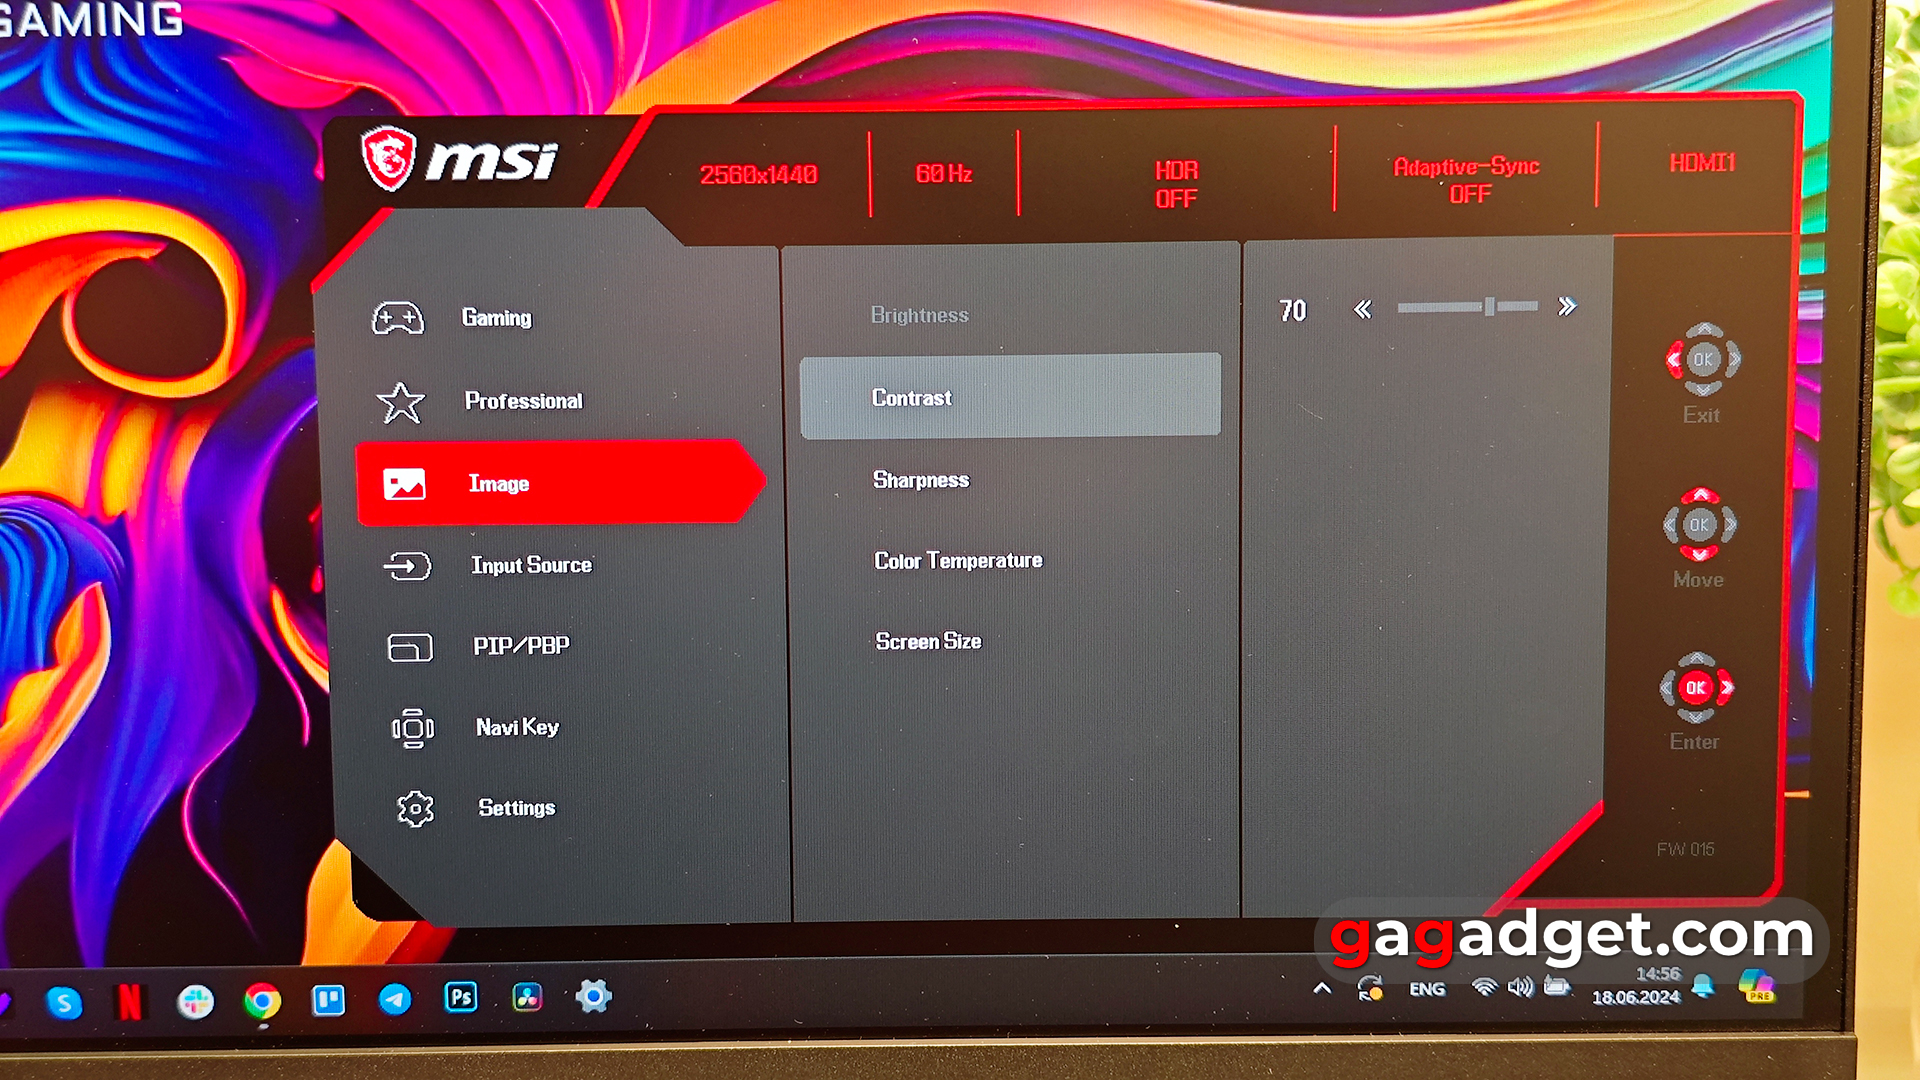Click the battery tray icon
The image size is (1920, 1080).
(x=1557, y=987)
